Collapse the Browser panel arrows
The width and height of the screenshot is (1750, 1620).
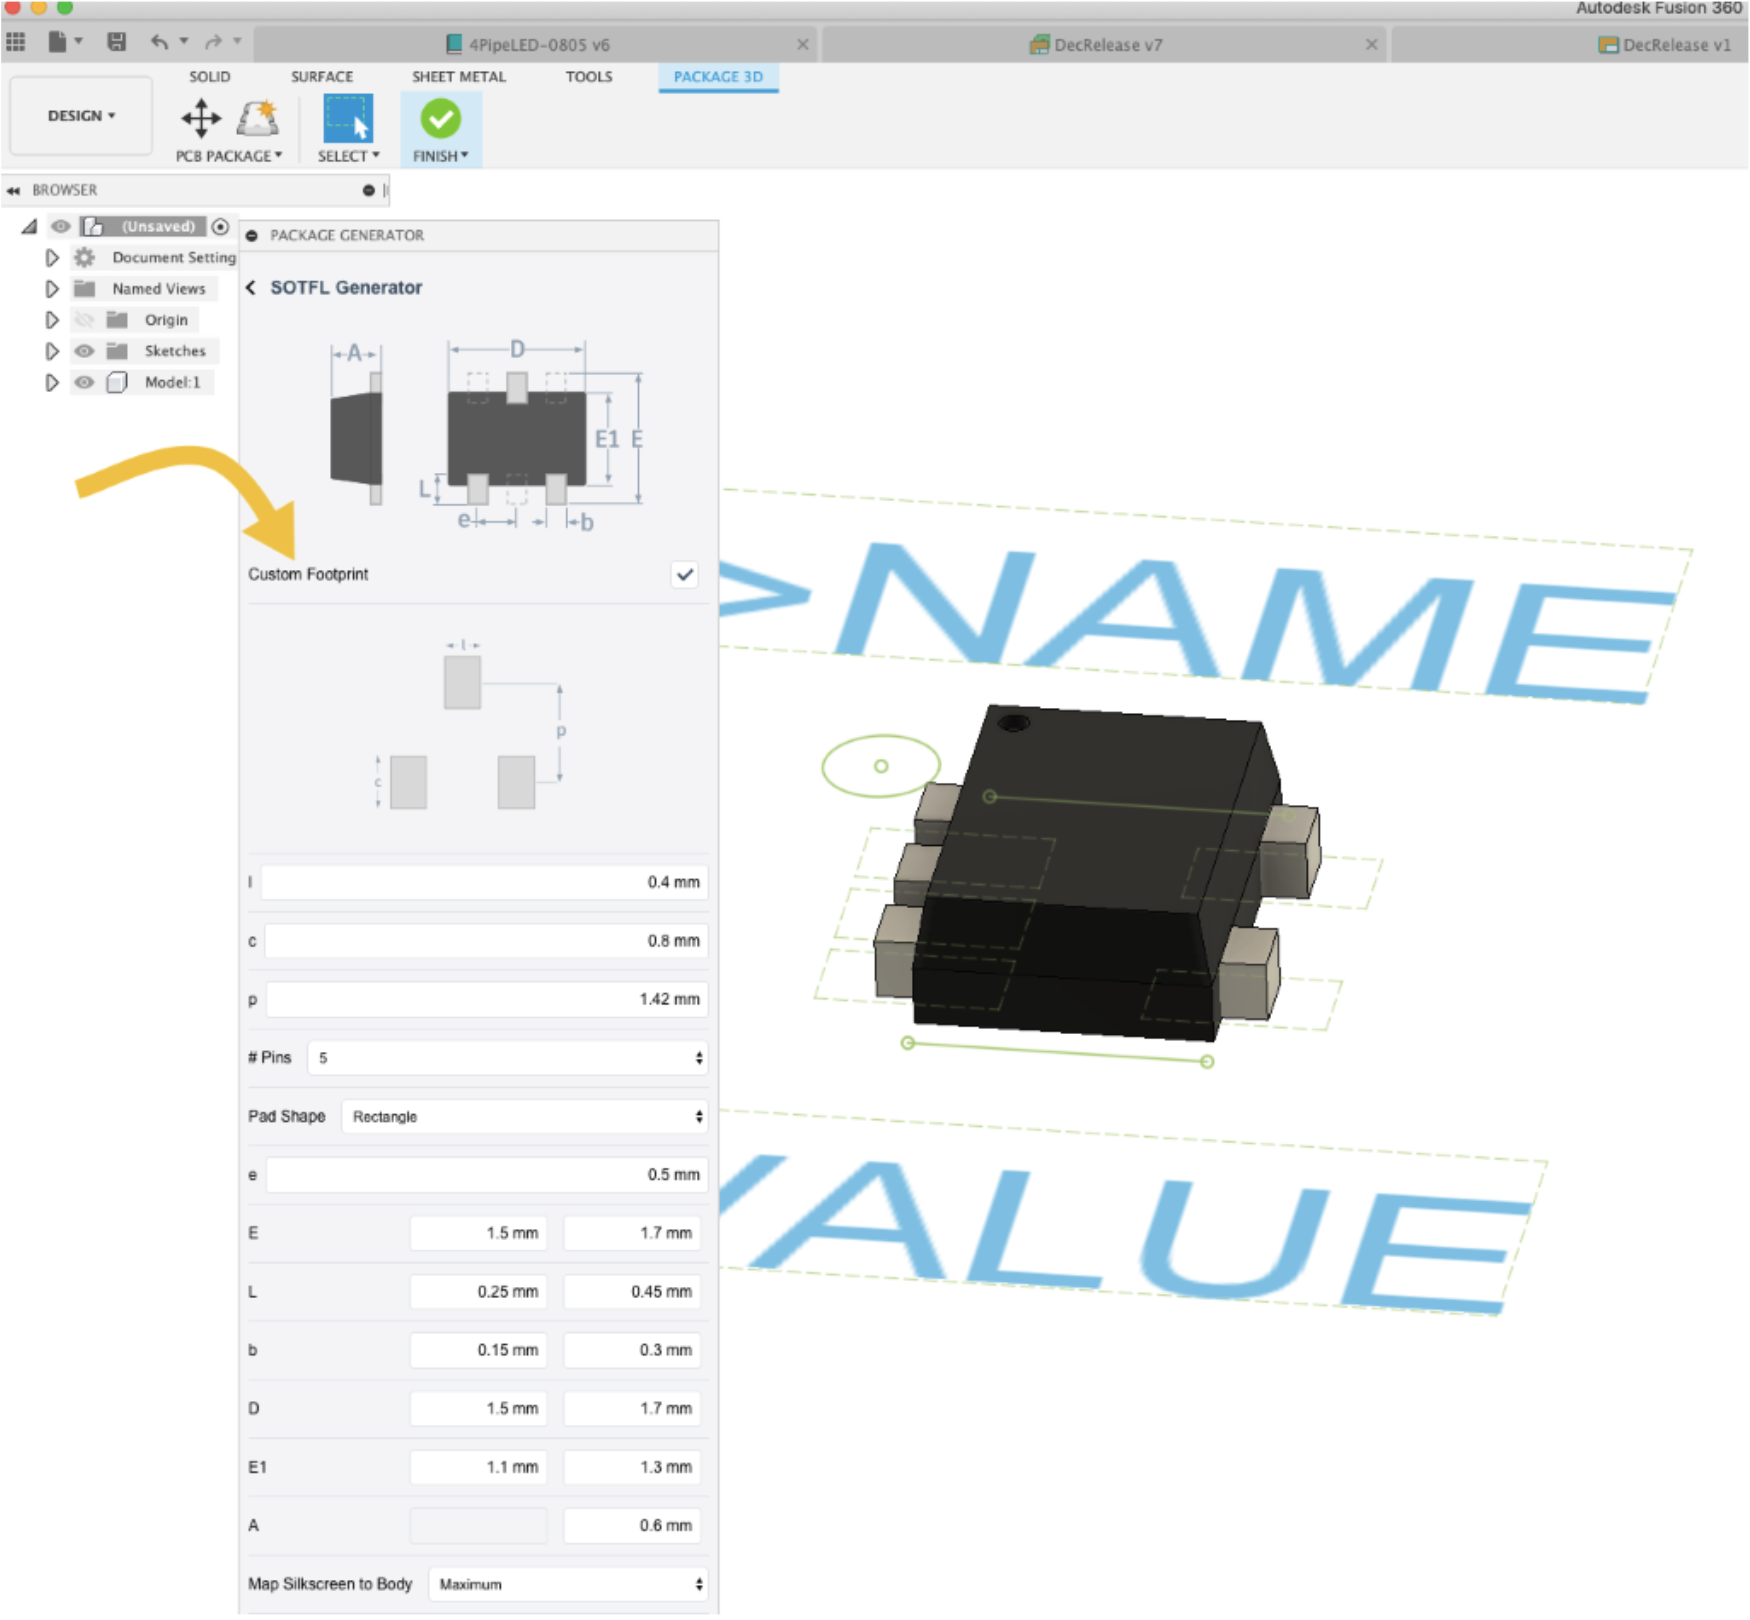pos(13,190)
